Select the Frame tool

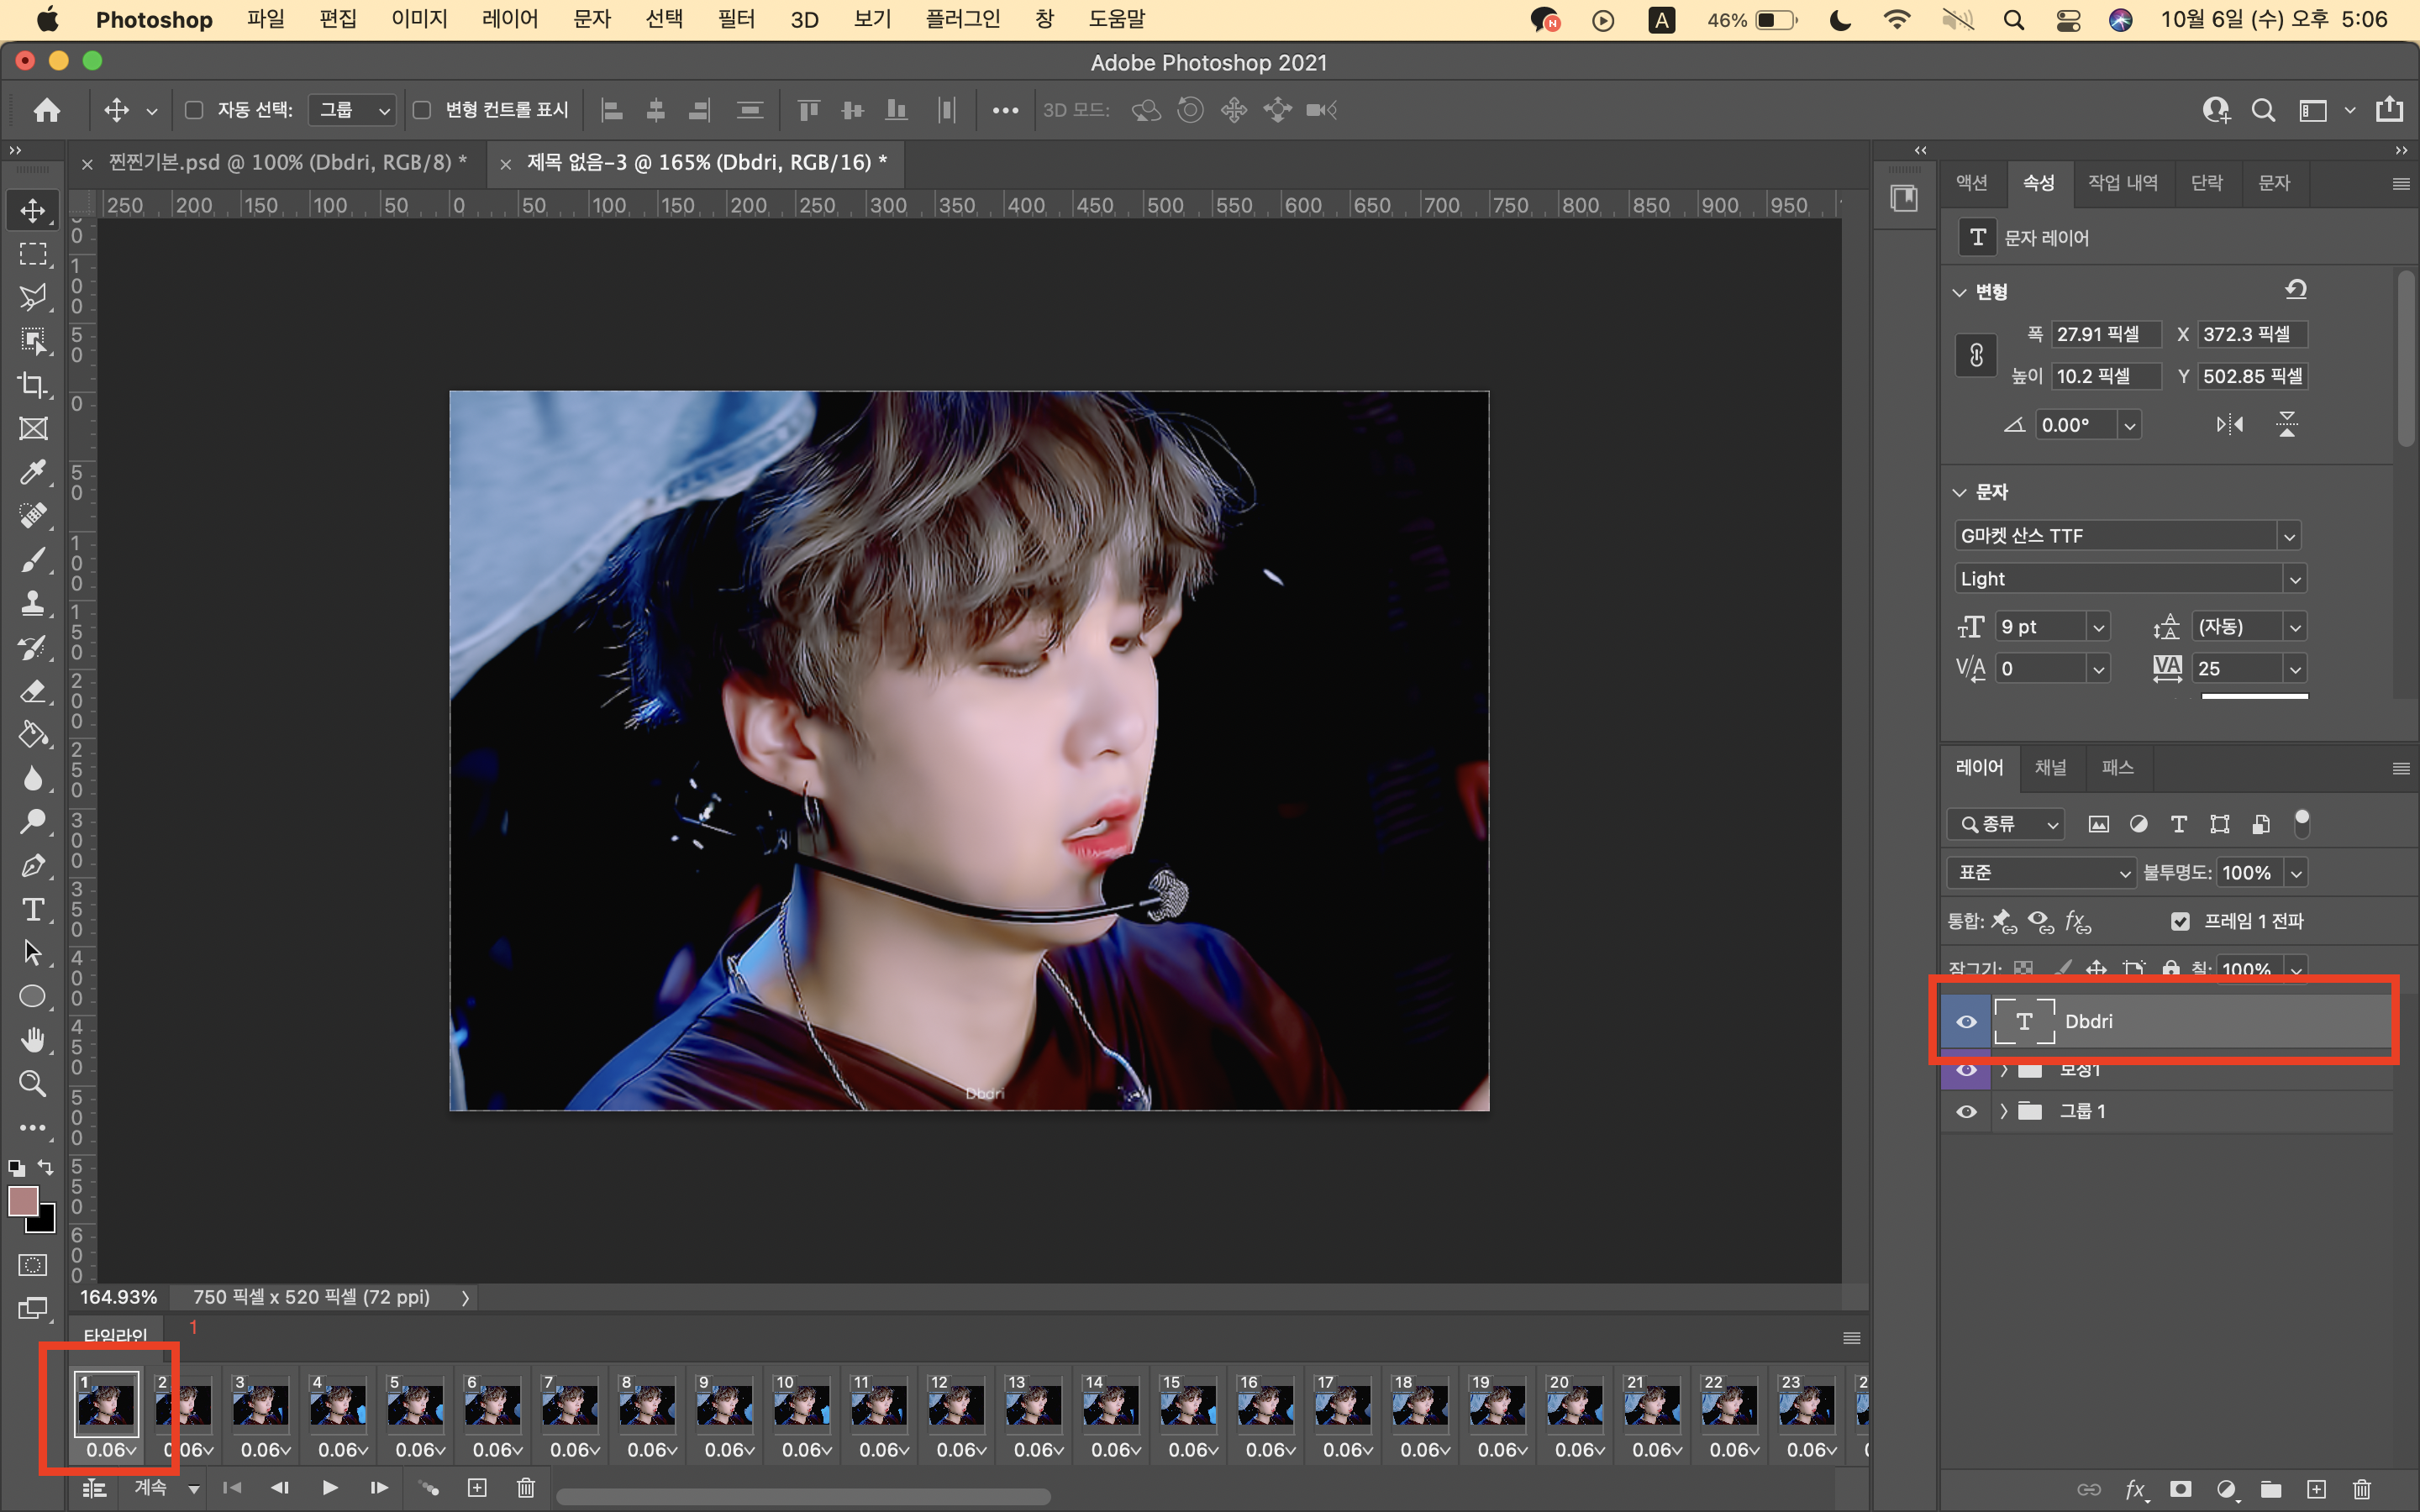(x=33, y=429)
